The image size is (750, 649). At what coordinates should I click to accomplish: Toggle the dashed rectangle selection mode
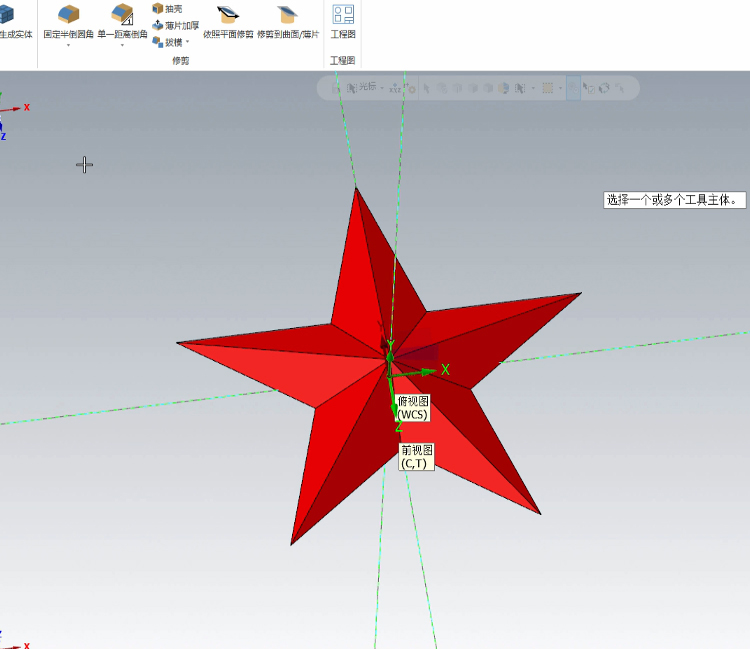coord(548,88)
